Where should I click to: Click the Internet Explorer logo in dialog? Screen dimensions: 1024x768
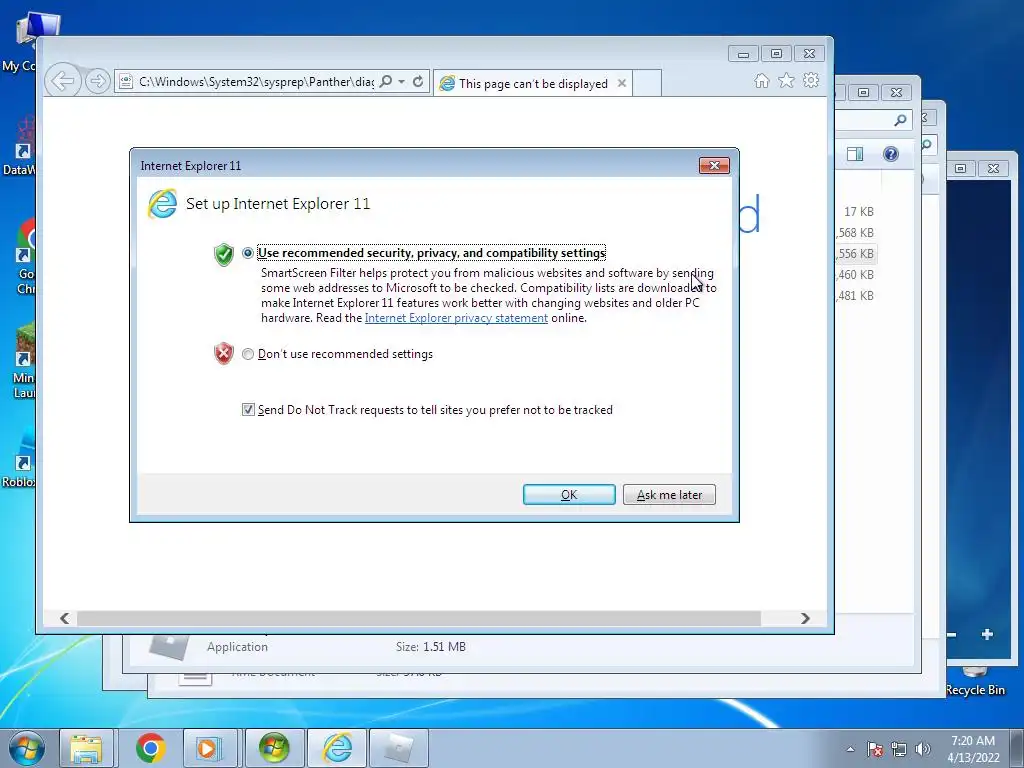(x=162, y=203)
